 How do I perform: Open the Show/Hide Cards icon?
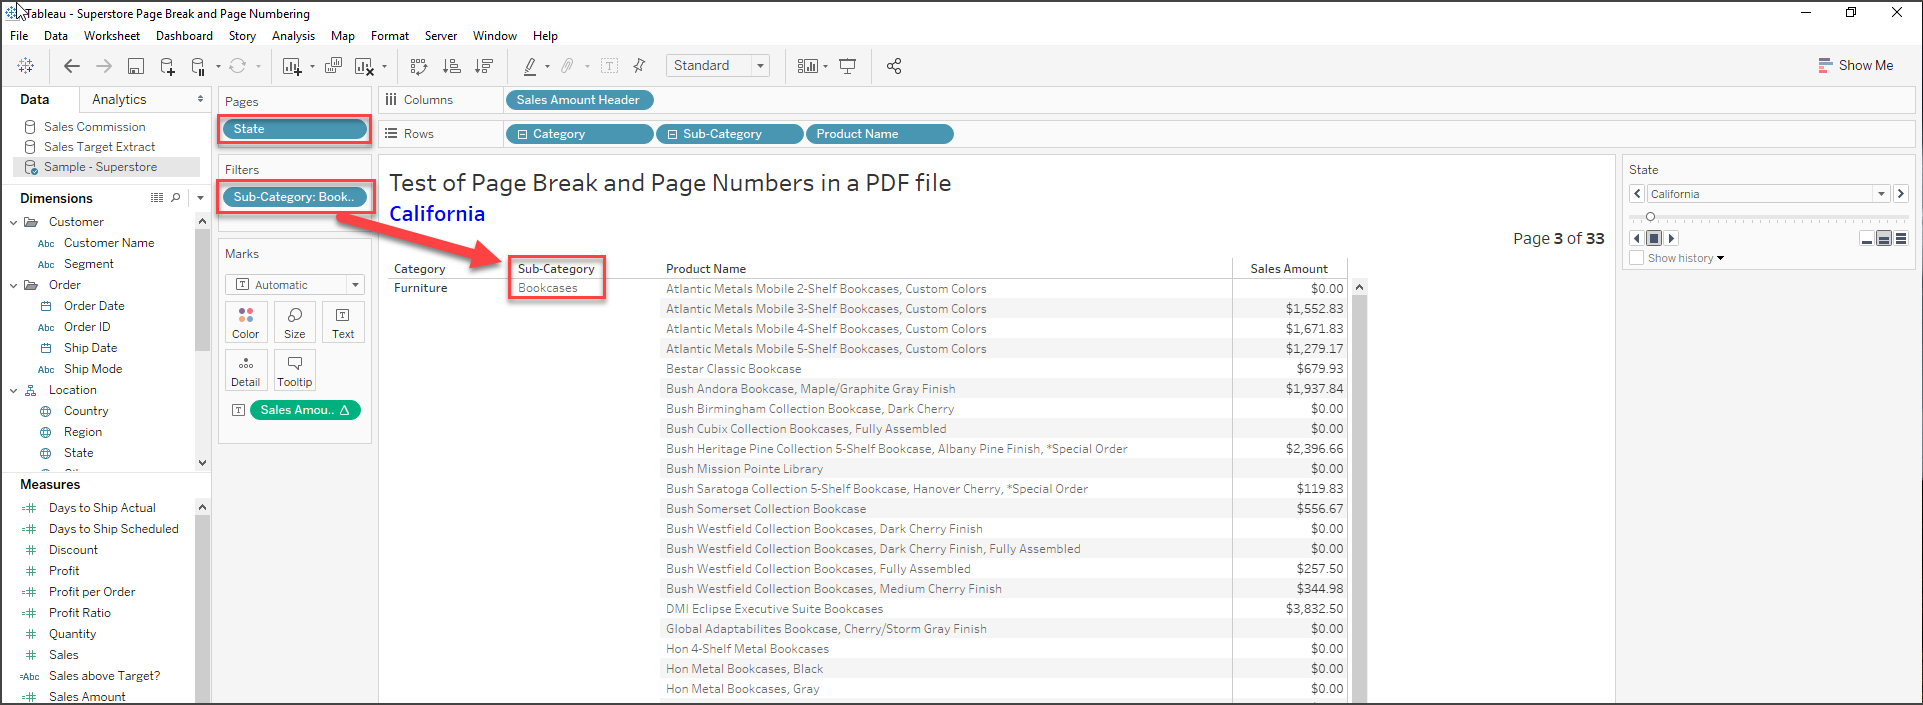point(808,66)
